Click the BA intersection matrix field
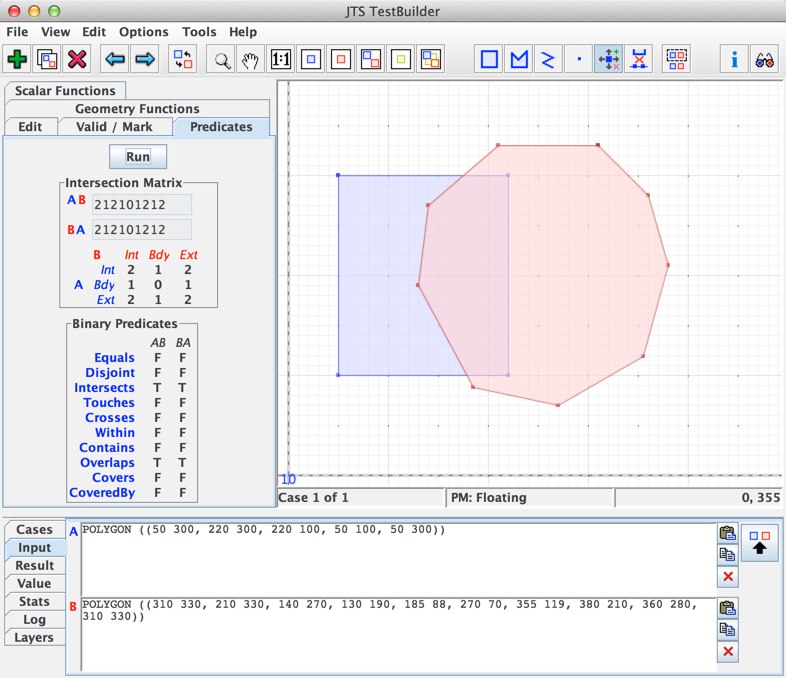 (142, 230)
